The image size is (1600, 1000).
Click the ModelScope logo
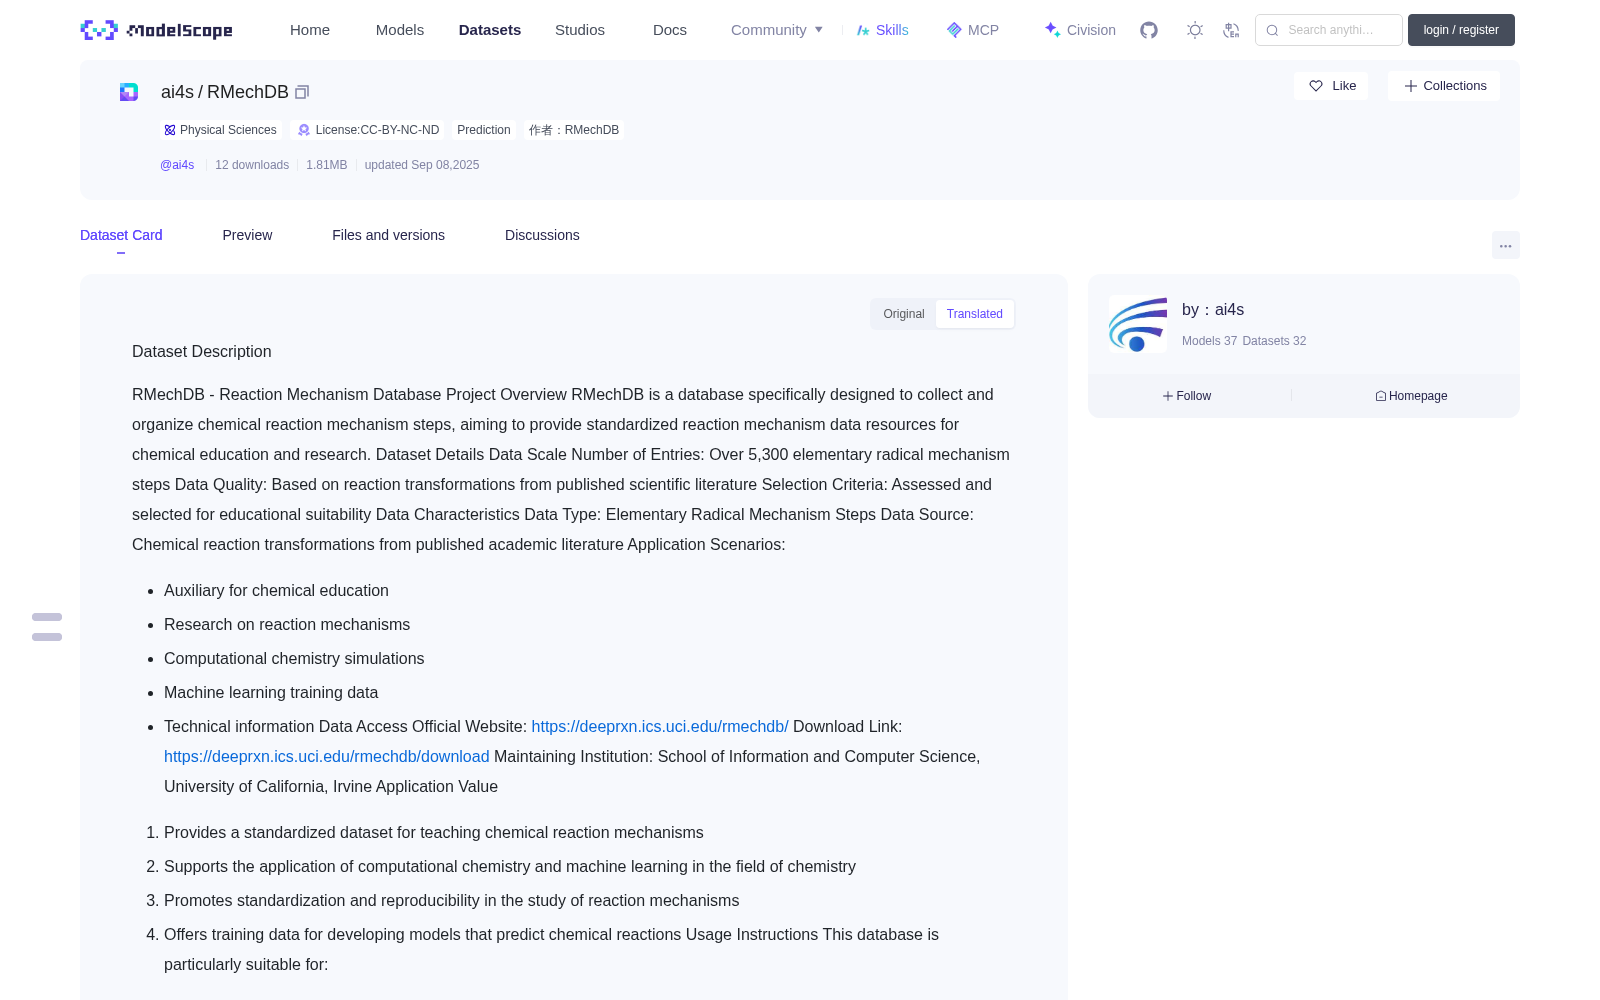157,30
